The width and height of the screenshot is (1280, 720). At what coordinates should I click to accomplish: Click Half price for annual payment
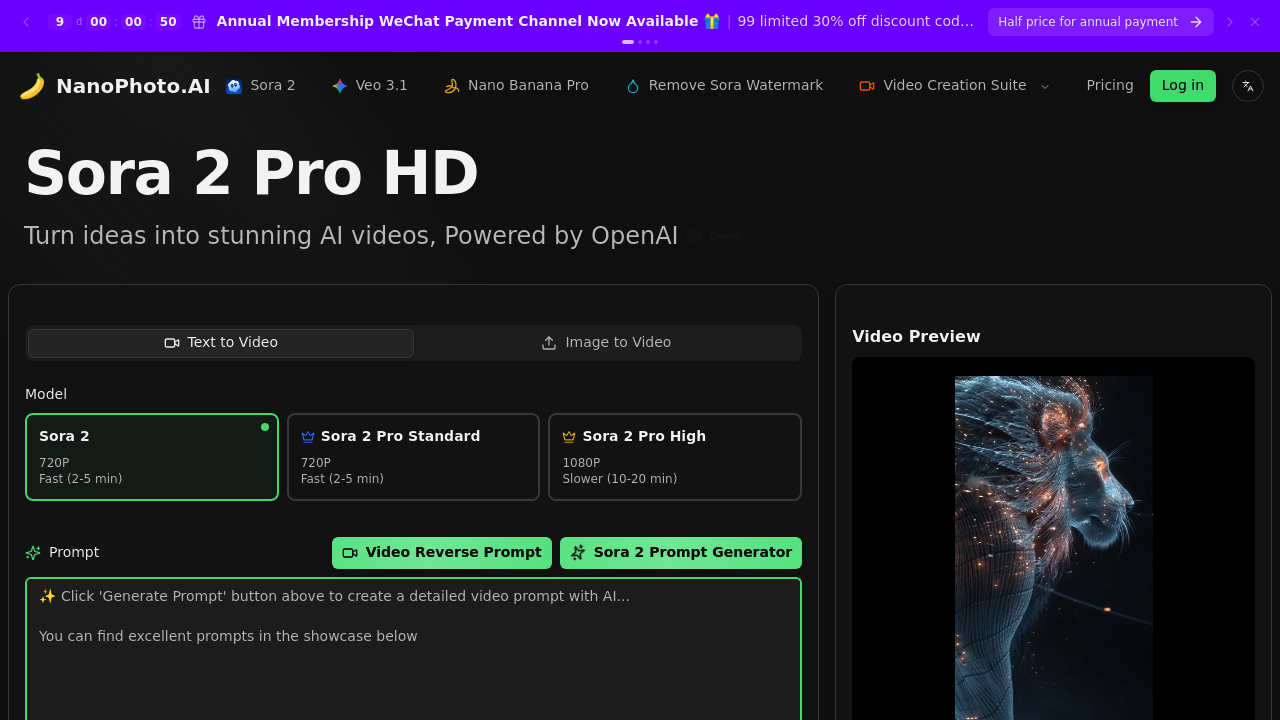click(x=1101, y=22)
